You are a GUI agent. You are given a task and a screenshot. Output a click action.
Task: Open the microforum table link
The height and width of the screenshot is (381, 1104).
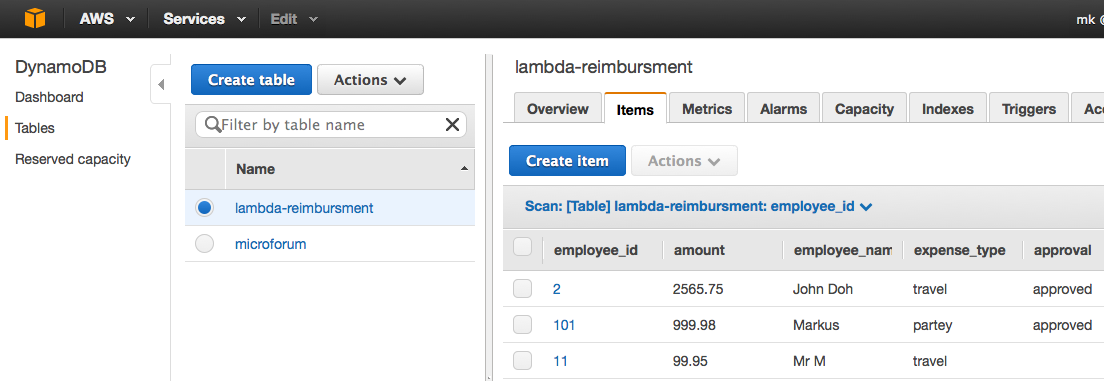coord(270,244)
